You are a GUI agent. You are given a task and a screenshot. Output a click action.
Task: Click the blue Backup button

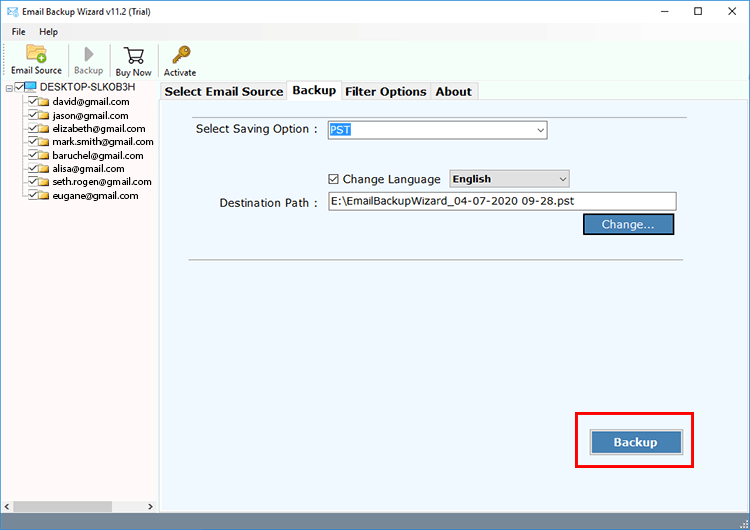tap(636, 442)
